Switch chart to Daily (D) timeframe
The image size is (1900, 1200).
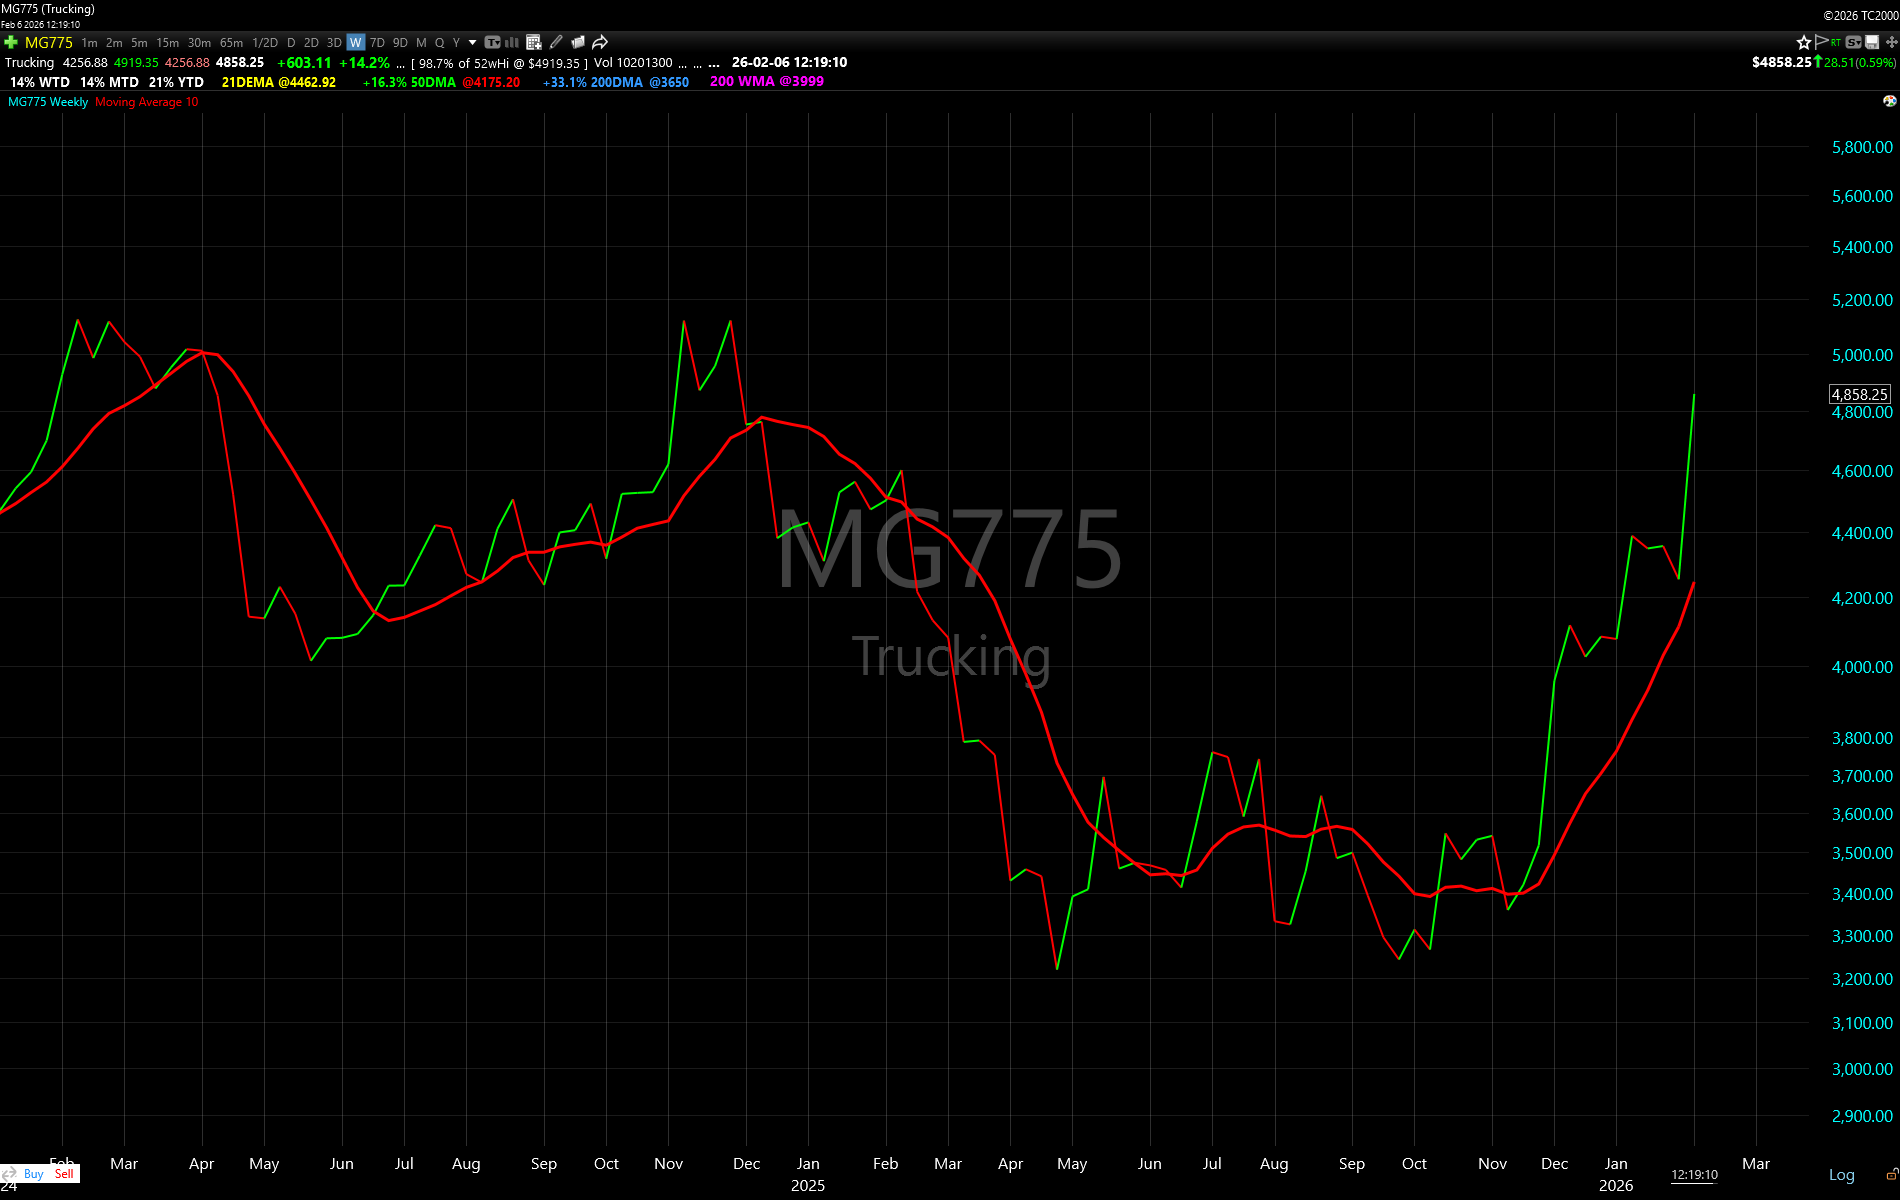click(x=291, y=42)
